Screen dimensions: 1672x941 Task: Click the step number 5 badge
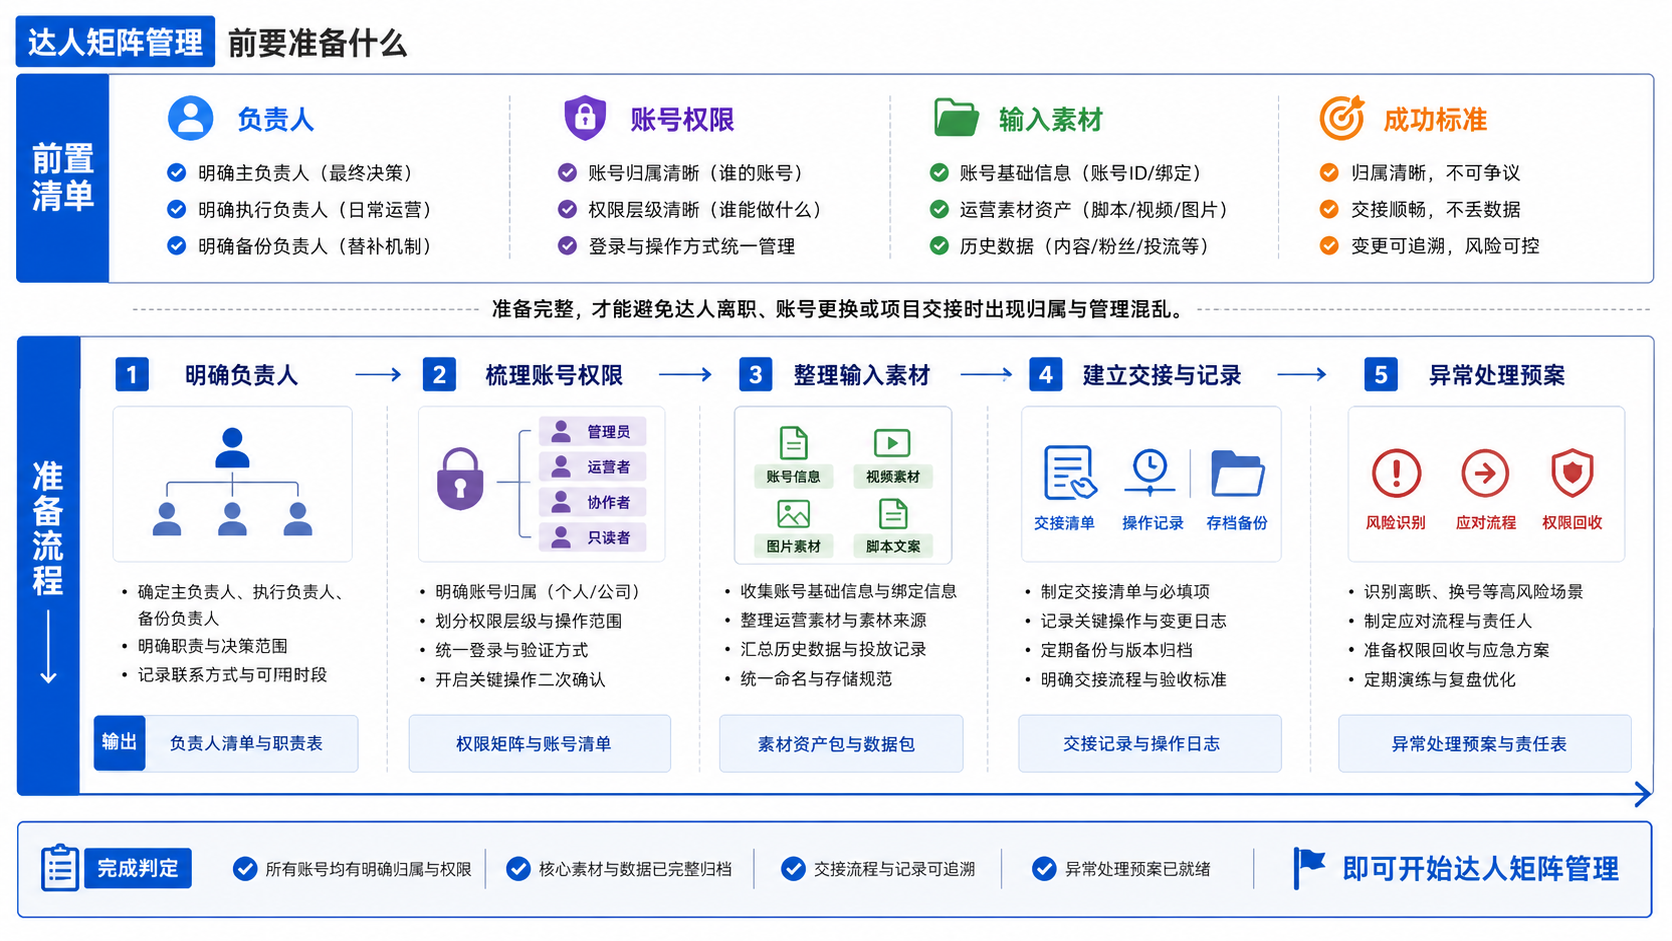[1381, 374]
